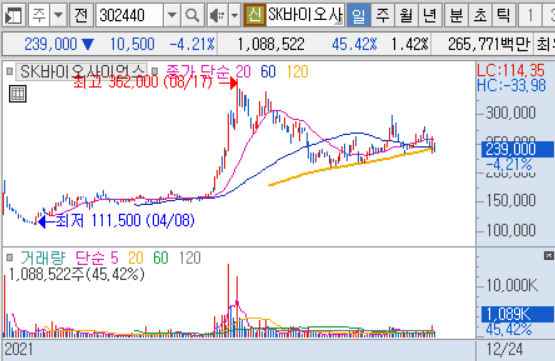Viewport: 555px width, 361px height.
Task: Click the magnifier stock search icon
Action: [192, 15]
